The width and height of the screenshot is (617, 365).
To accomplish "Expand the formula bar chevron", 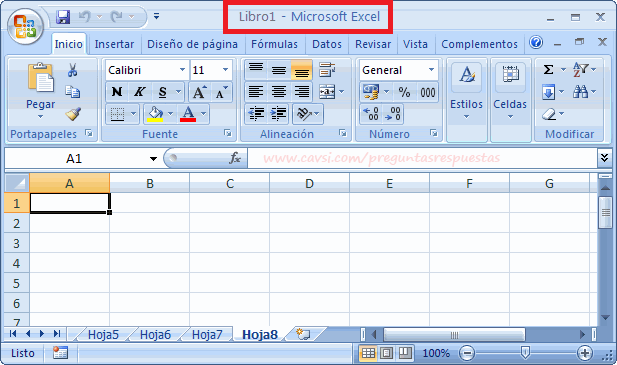I will [x=604, y=158].
